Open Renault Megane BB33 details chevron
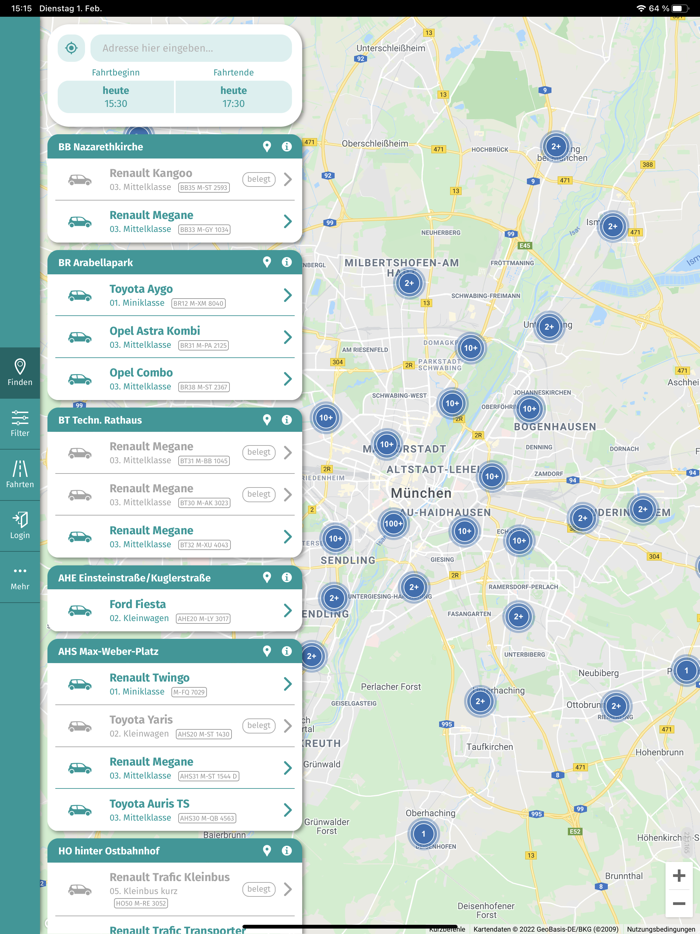Viewport: 700px width, 934px height. (x=288, y=222)
